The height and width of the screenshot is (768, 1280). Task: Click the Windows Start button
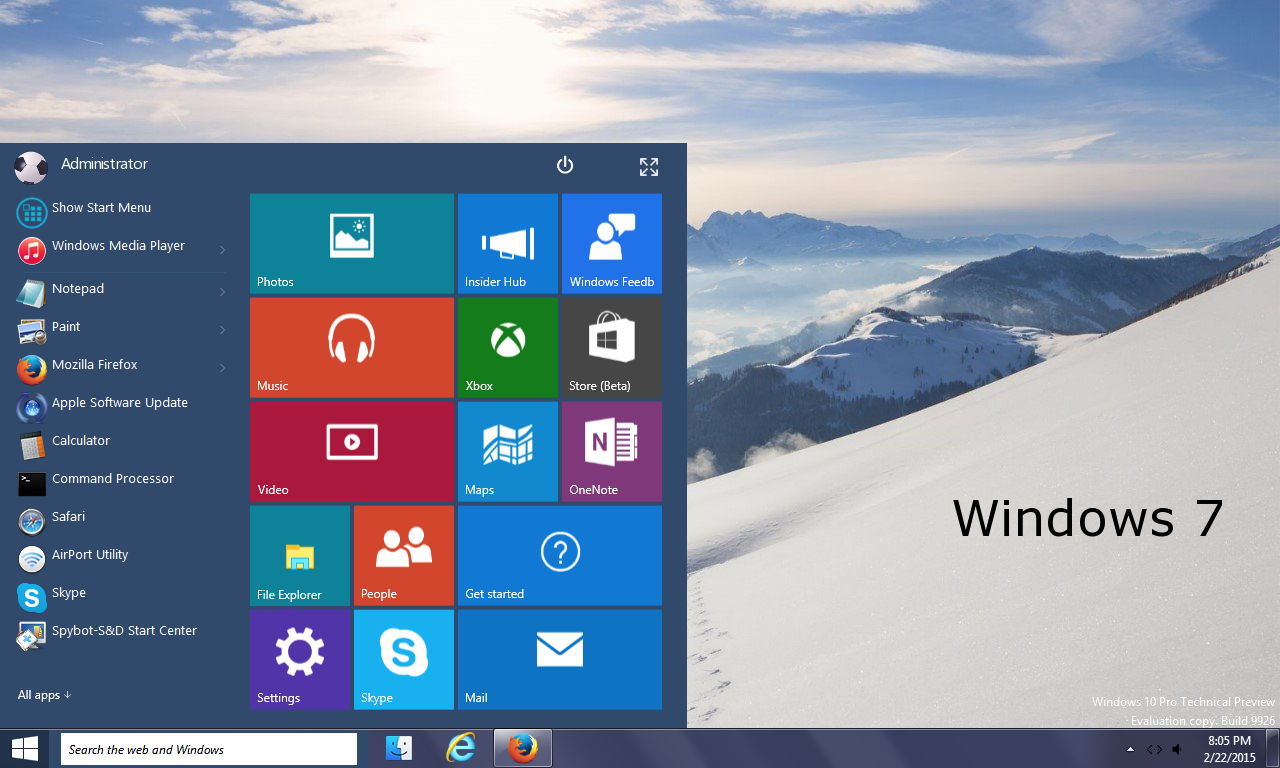25,749
